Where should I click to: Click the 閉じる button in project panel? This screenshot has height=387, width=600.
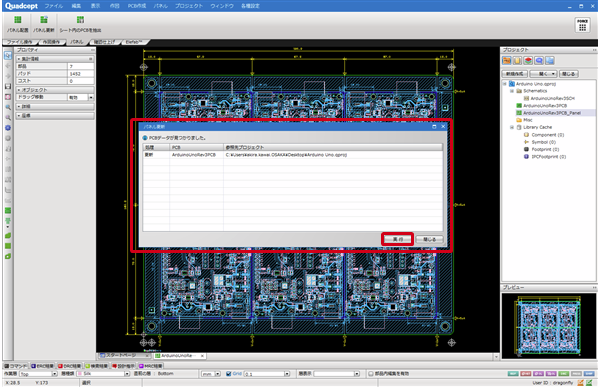pyautogui.click(x=569, y=74)
